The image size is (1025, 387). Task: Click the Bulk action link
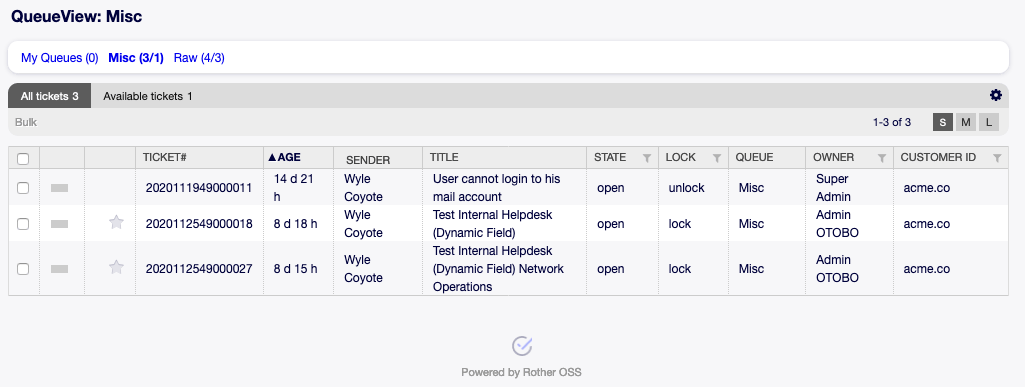click(26, 122)
